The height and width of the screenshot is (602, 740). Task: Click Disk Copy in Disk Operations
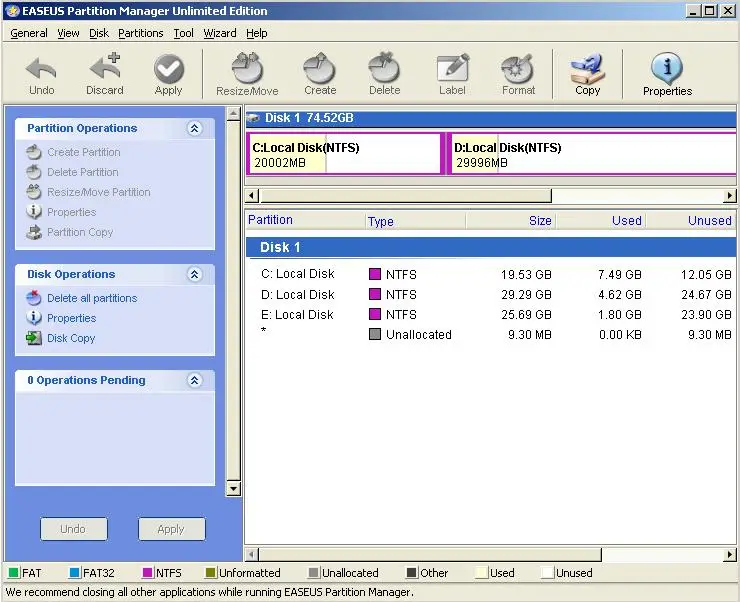(71, 338)
